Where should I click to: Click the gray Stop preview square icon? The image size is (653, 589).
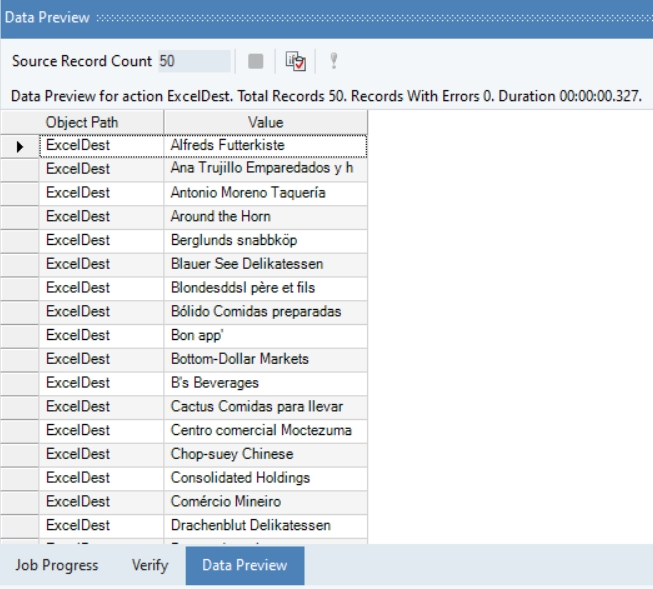pos(255,61)
